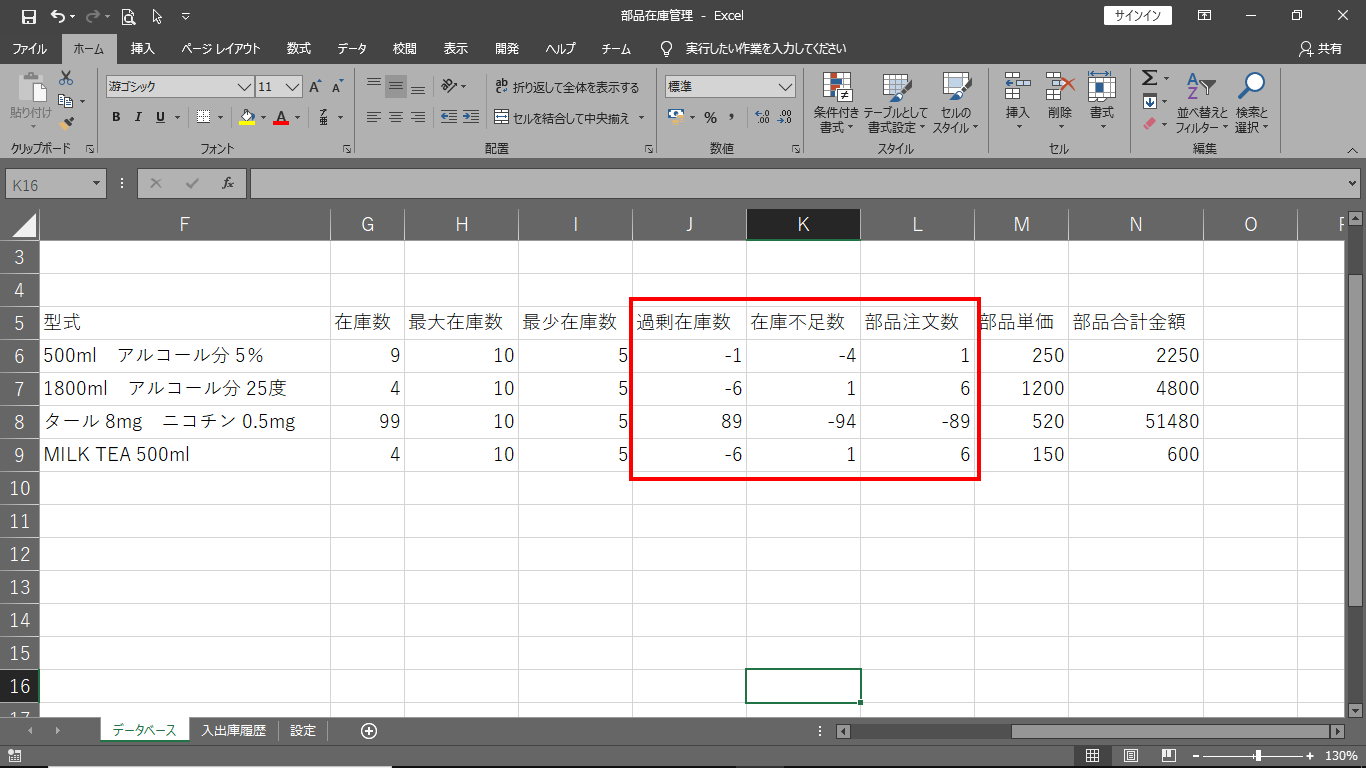Expand the formula bar chevron
This screenshot has height=768, width=1366.
(1353, 183)
